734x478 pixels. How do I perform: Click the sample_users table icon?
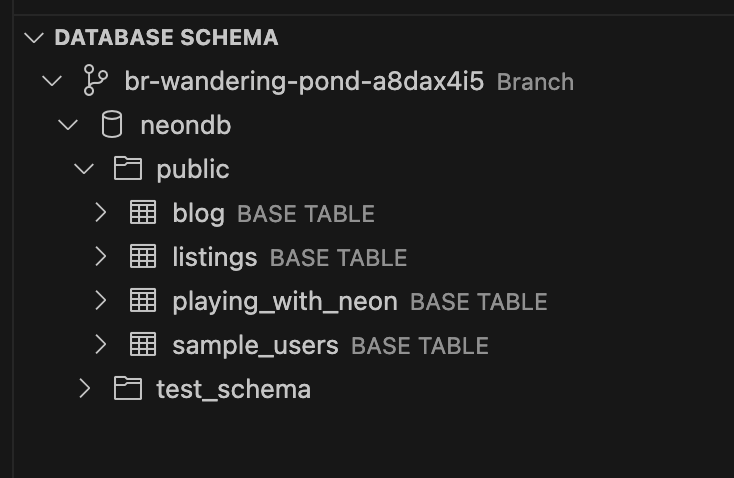tap(143, 345)
